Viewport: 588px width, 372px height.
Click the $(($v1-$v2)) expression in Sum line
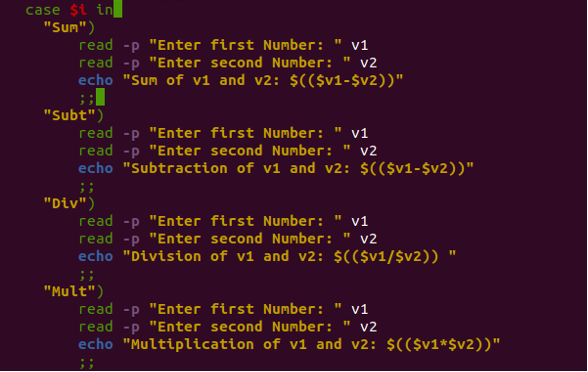342,80
